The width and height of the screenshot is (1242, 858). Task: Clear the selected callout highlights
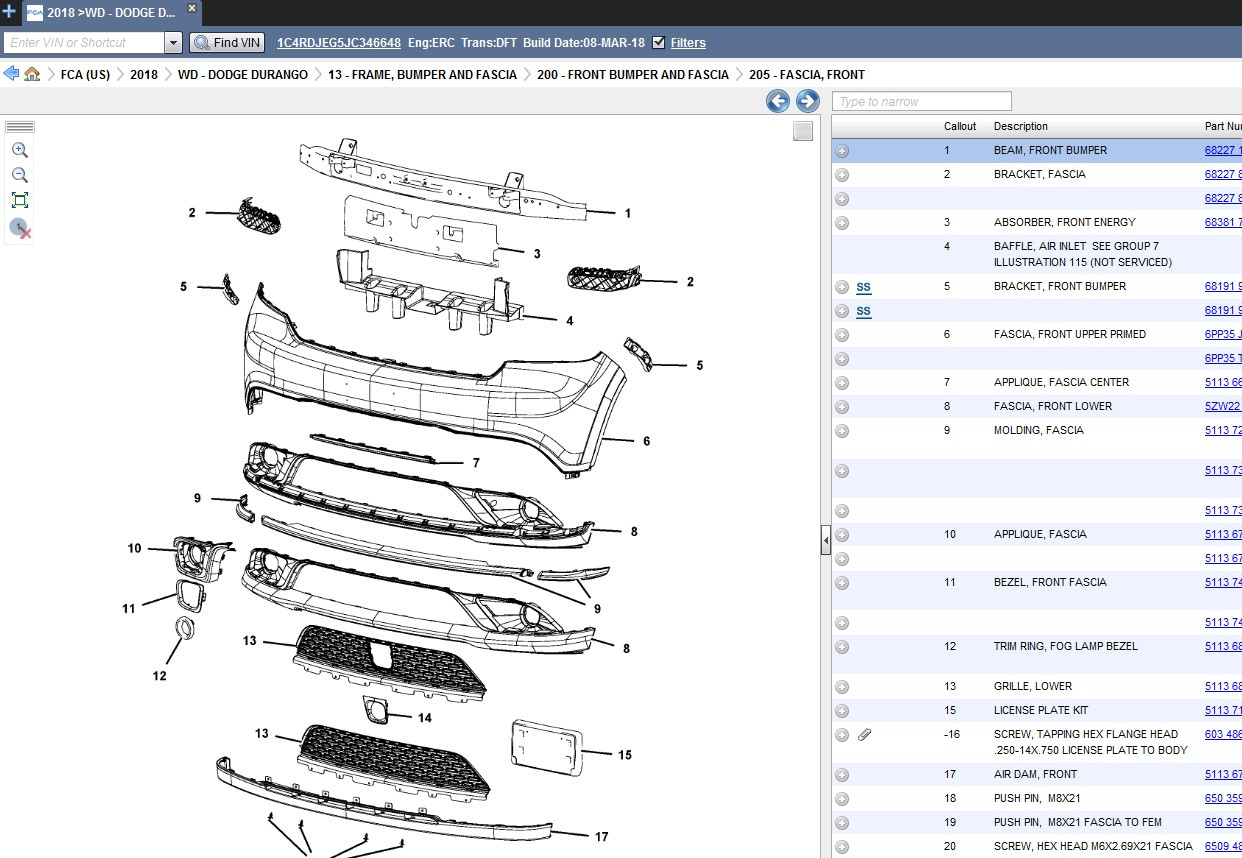(20, 229)
